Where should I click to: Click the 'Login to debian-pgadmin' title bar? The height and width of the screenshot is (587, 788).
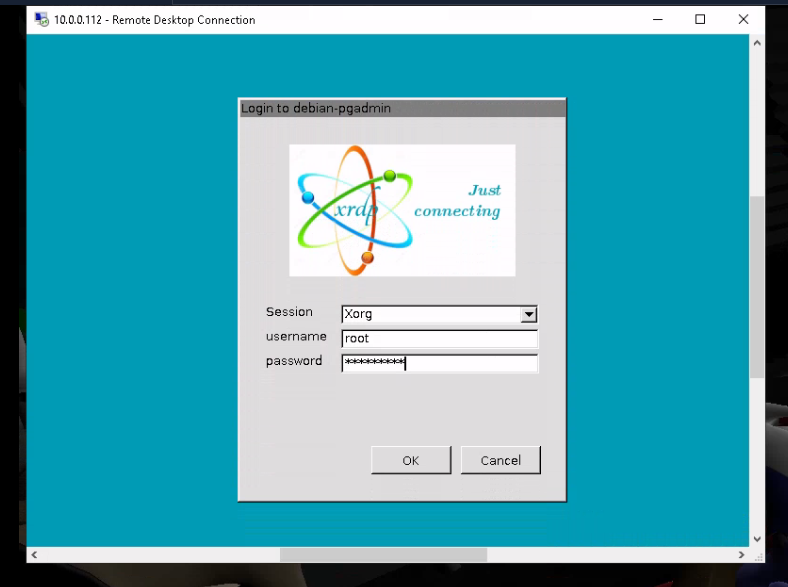click(402, 108)
